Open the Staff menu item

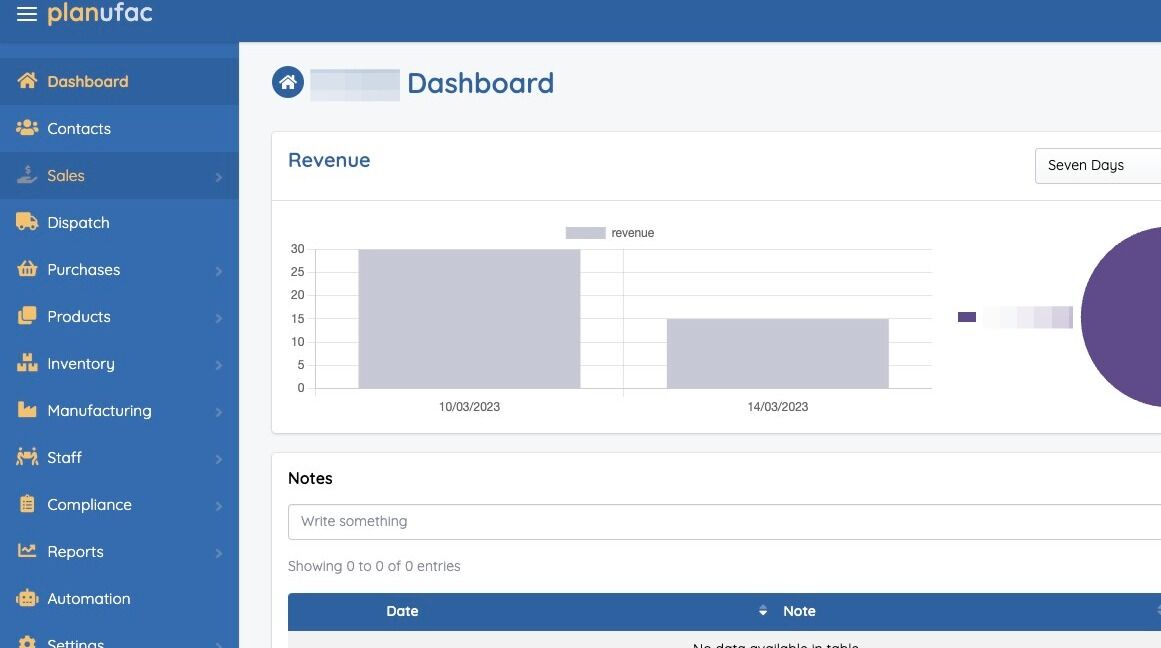pyautogui.click(x=119, y=457)
